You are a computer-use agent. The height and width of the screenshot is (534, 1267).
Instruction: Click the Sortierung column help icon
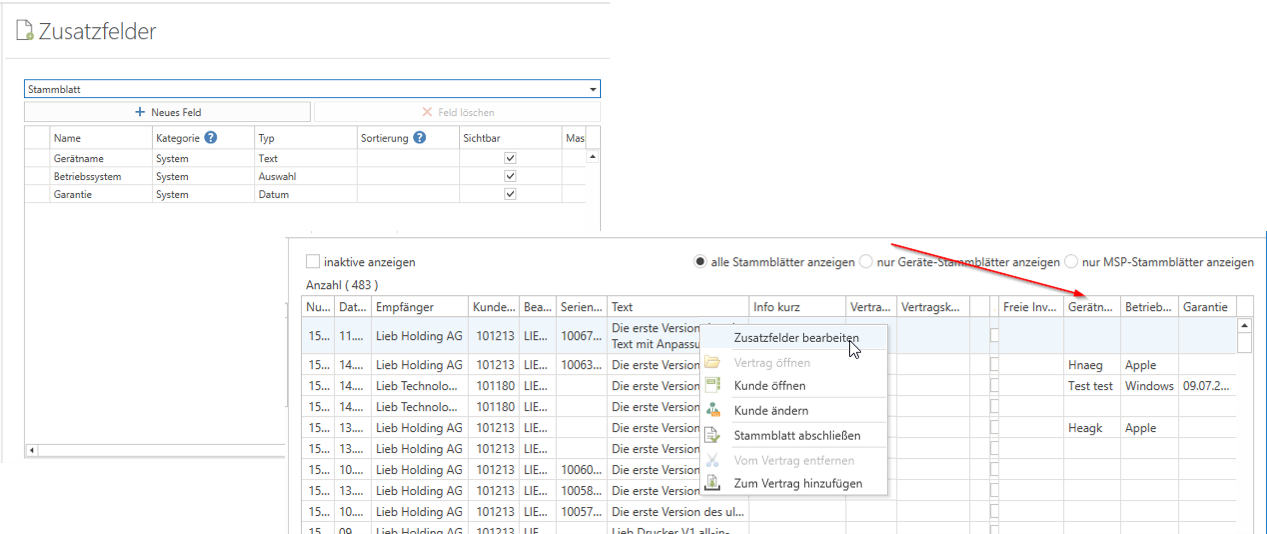point(420,138)
